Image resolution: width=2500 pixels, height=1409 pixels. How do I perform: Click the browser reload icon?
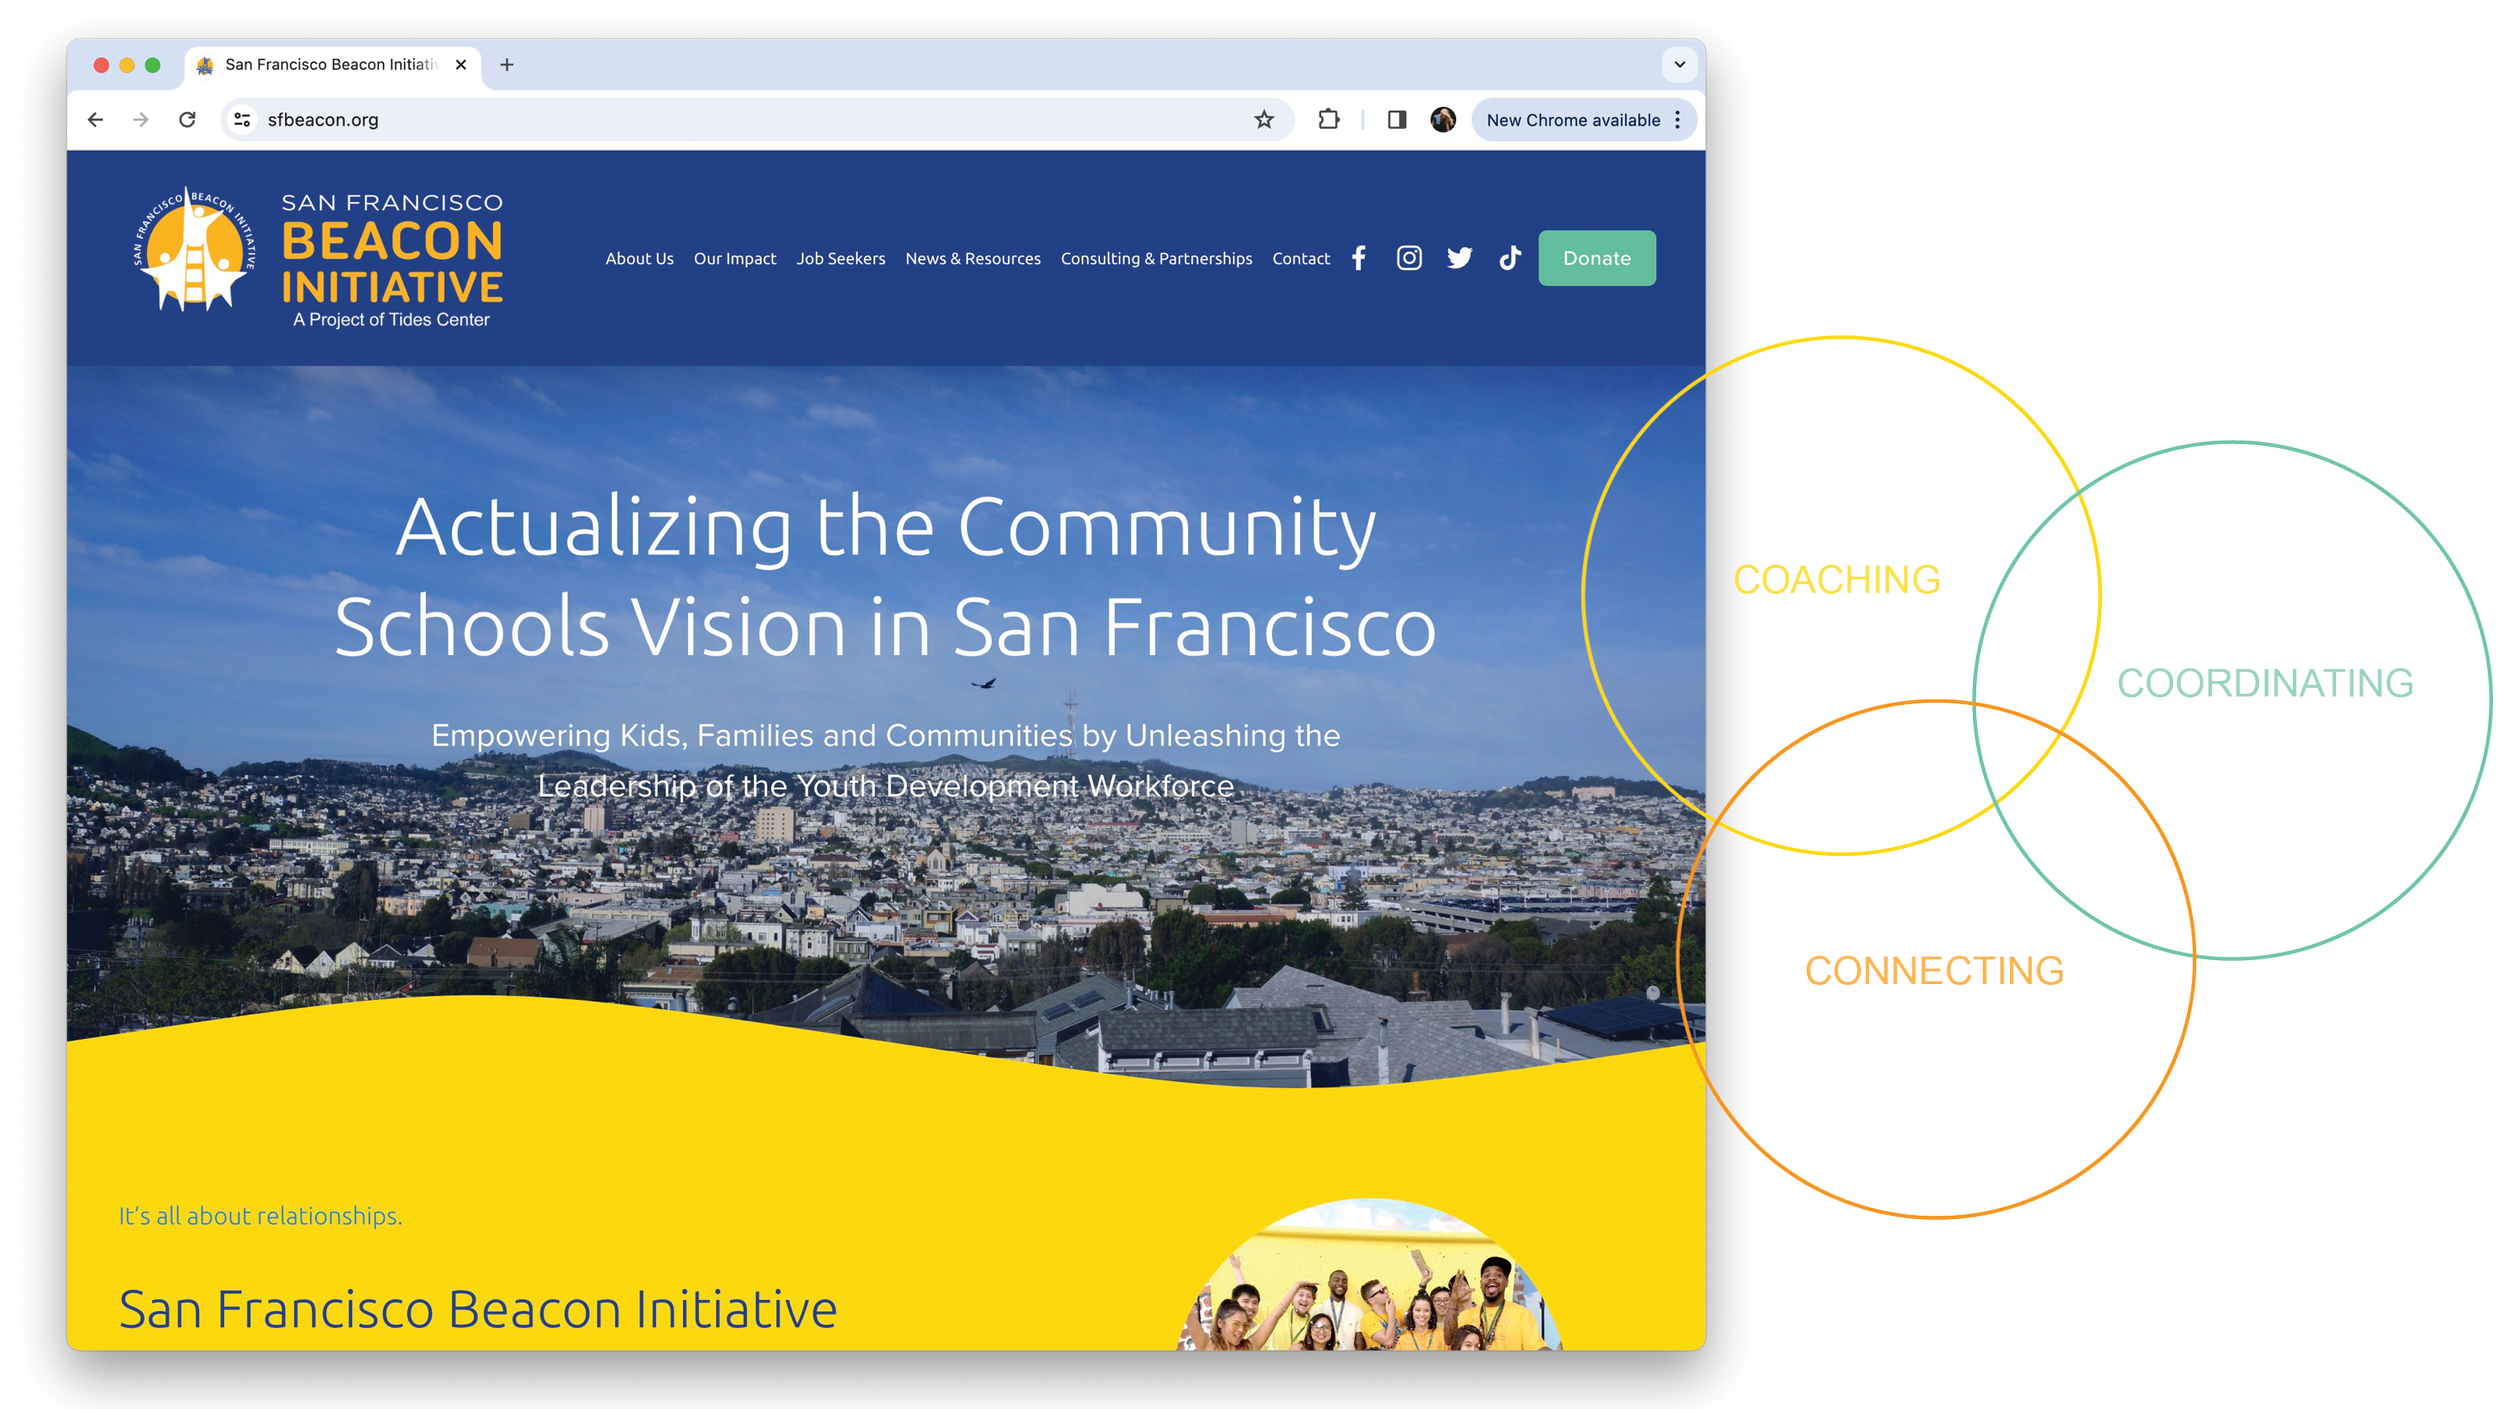pos(187,120)
